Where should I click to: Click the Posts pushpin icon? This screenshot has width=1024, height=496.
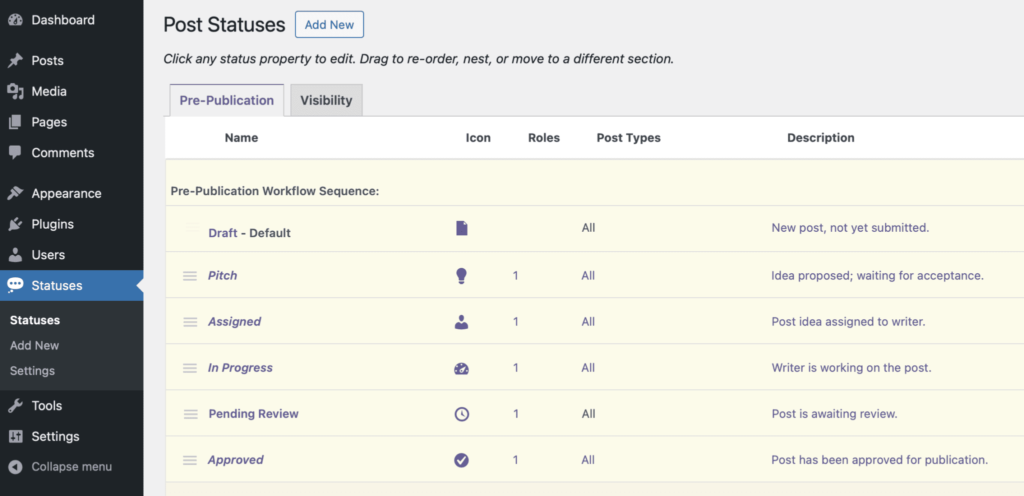click(15, 61)
